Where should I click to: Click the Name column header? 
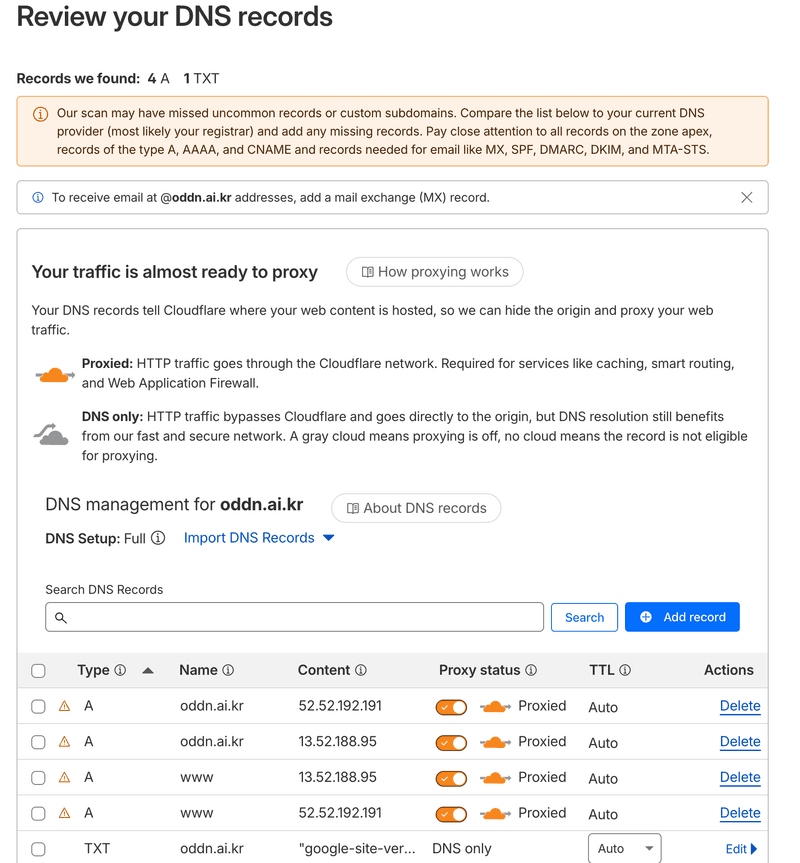point(198,670)
